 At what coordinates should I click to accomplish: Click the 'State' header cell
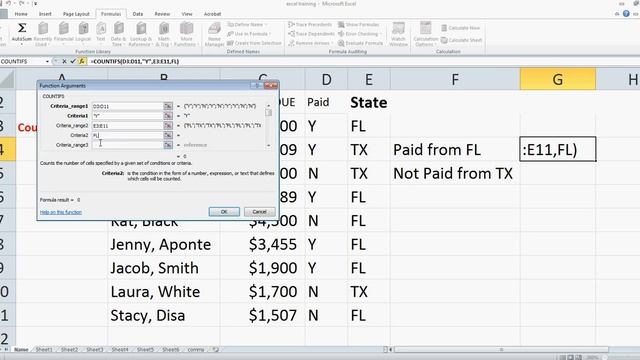coord(369,102)
